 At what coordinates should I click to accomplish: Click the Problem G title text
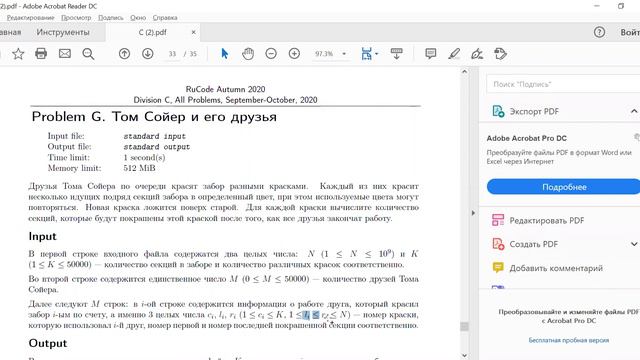pyautogui.click(x=154, y=117)
